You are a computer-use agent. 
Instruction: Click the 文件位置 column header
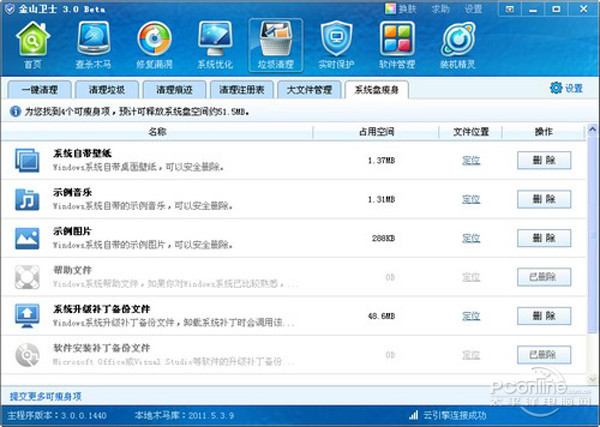pos(471,132)
